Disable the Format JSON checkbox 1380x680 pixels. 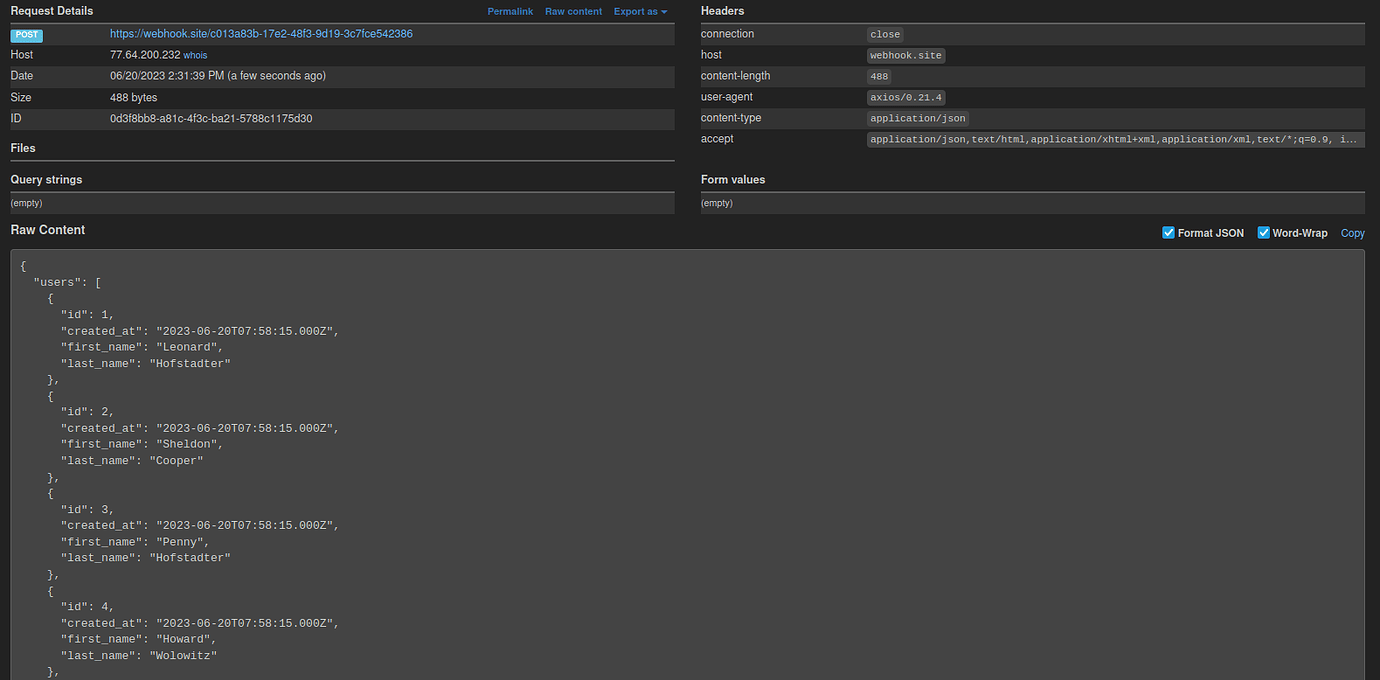coord(1168,232)
